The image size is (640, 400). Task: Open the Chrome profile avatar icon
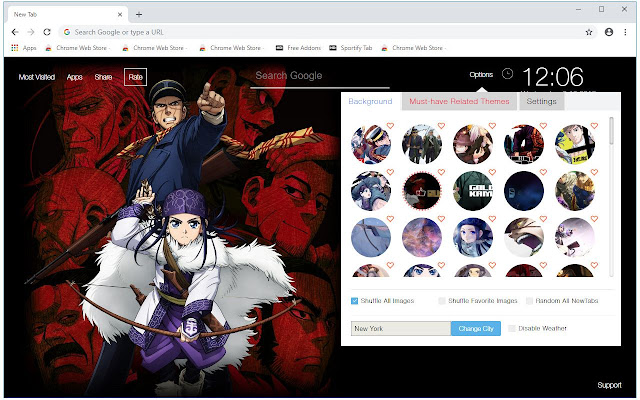coord(609,32)
